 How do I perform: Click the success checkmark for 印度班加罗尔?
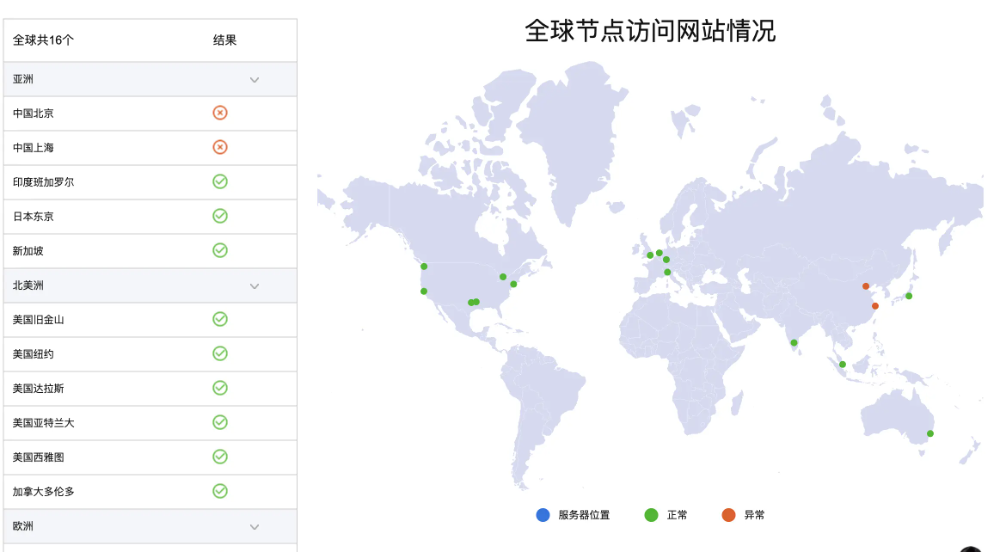coord(220,182)
